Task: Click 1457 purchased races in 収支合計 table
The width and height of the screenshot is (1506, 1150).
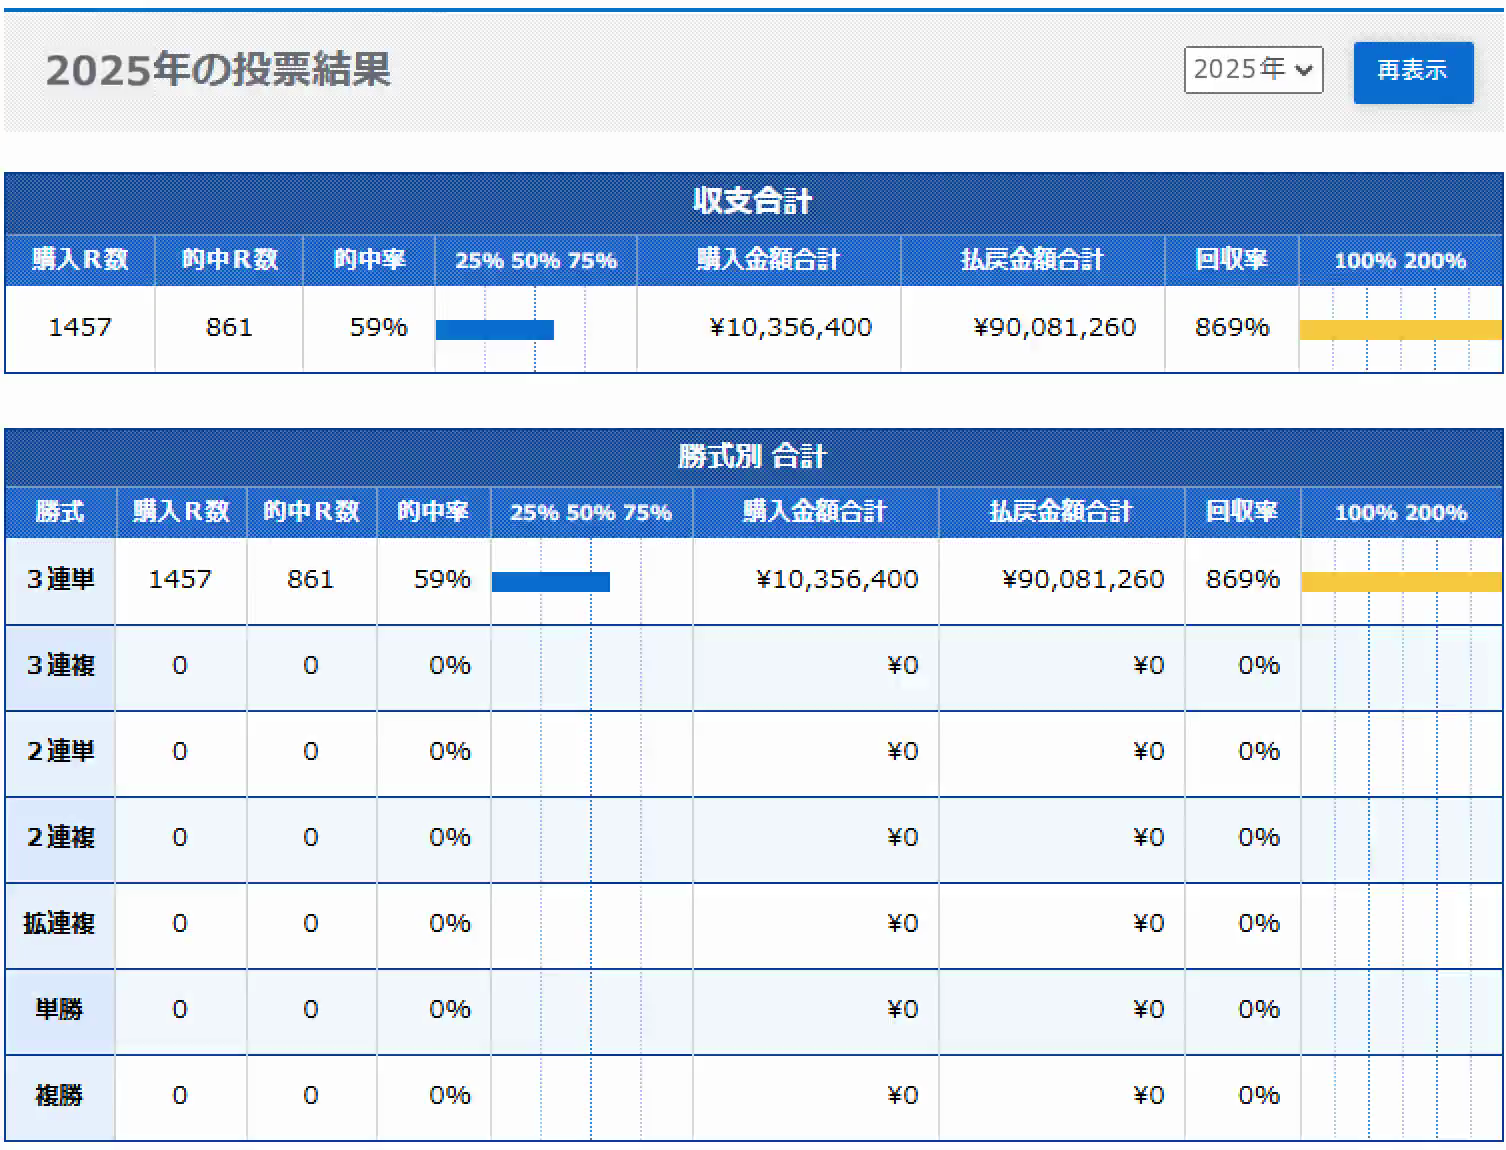Action: coord(80,328)
